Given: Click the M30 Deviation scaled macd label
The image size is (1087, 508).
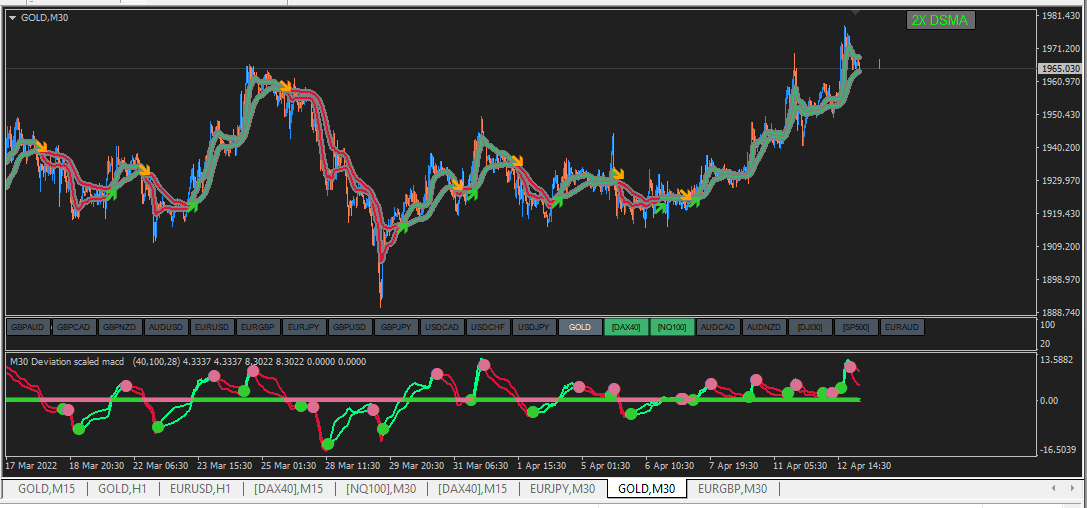Looking at the screenshot, I should tap(67, 361).
